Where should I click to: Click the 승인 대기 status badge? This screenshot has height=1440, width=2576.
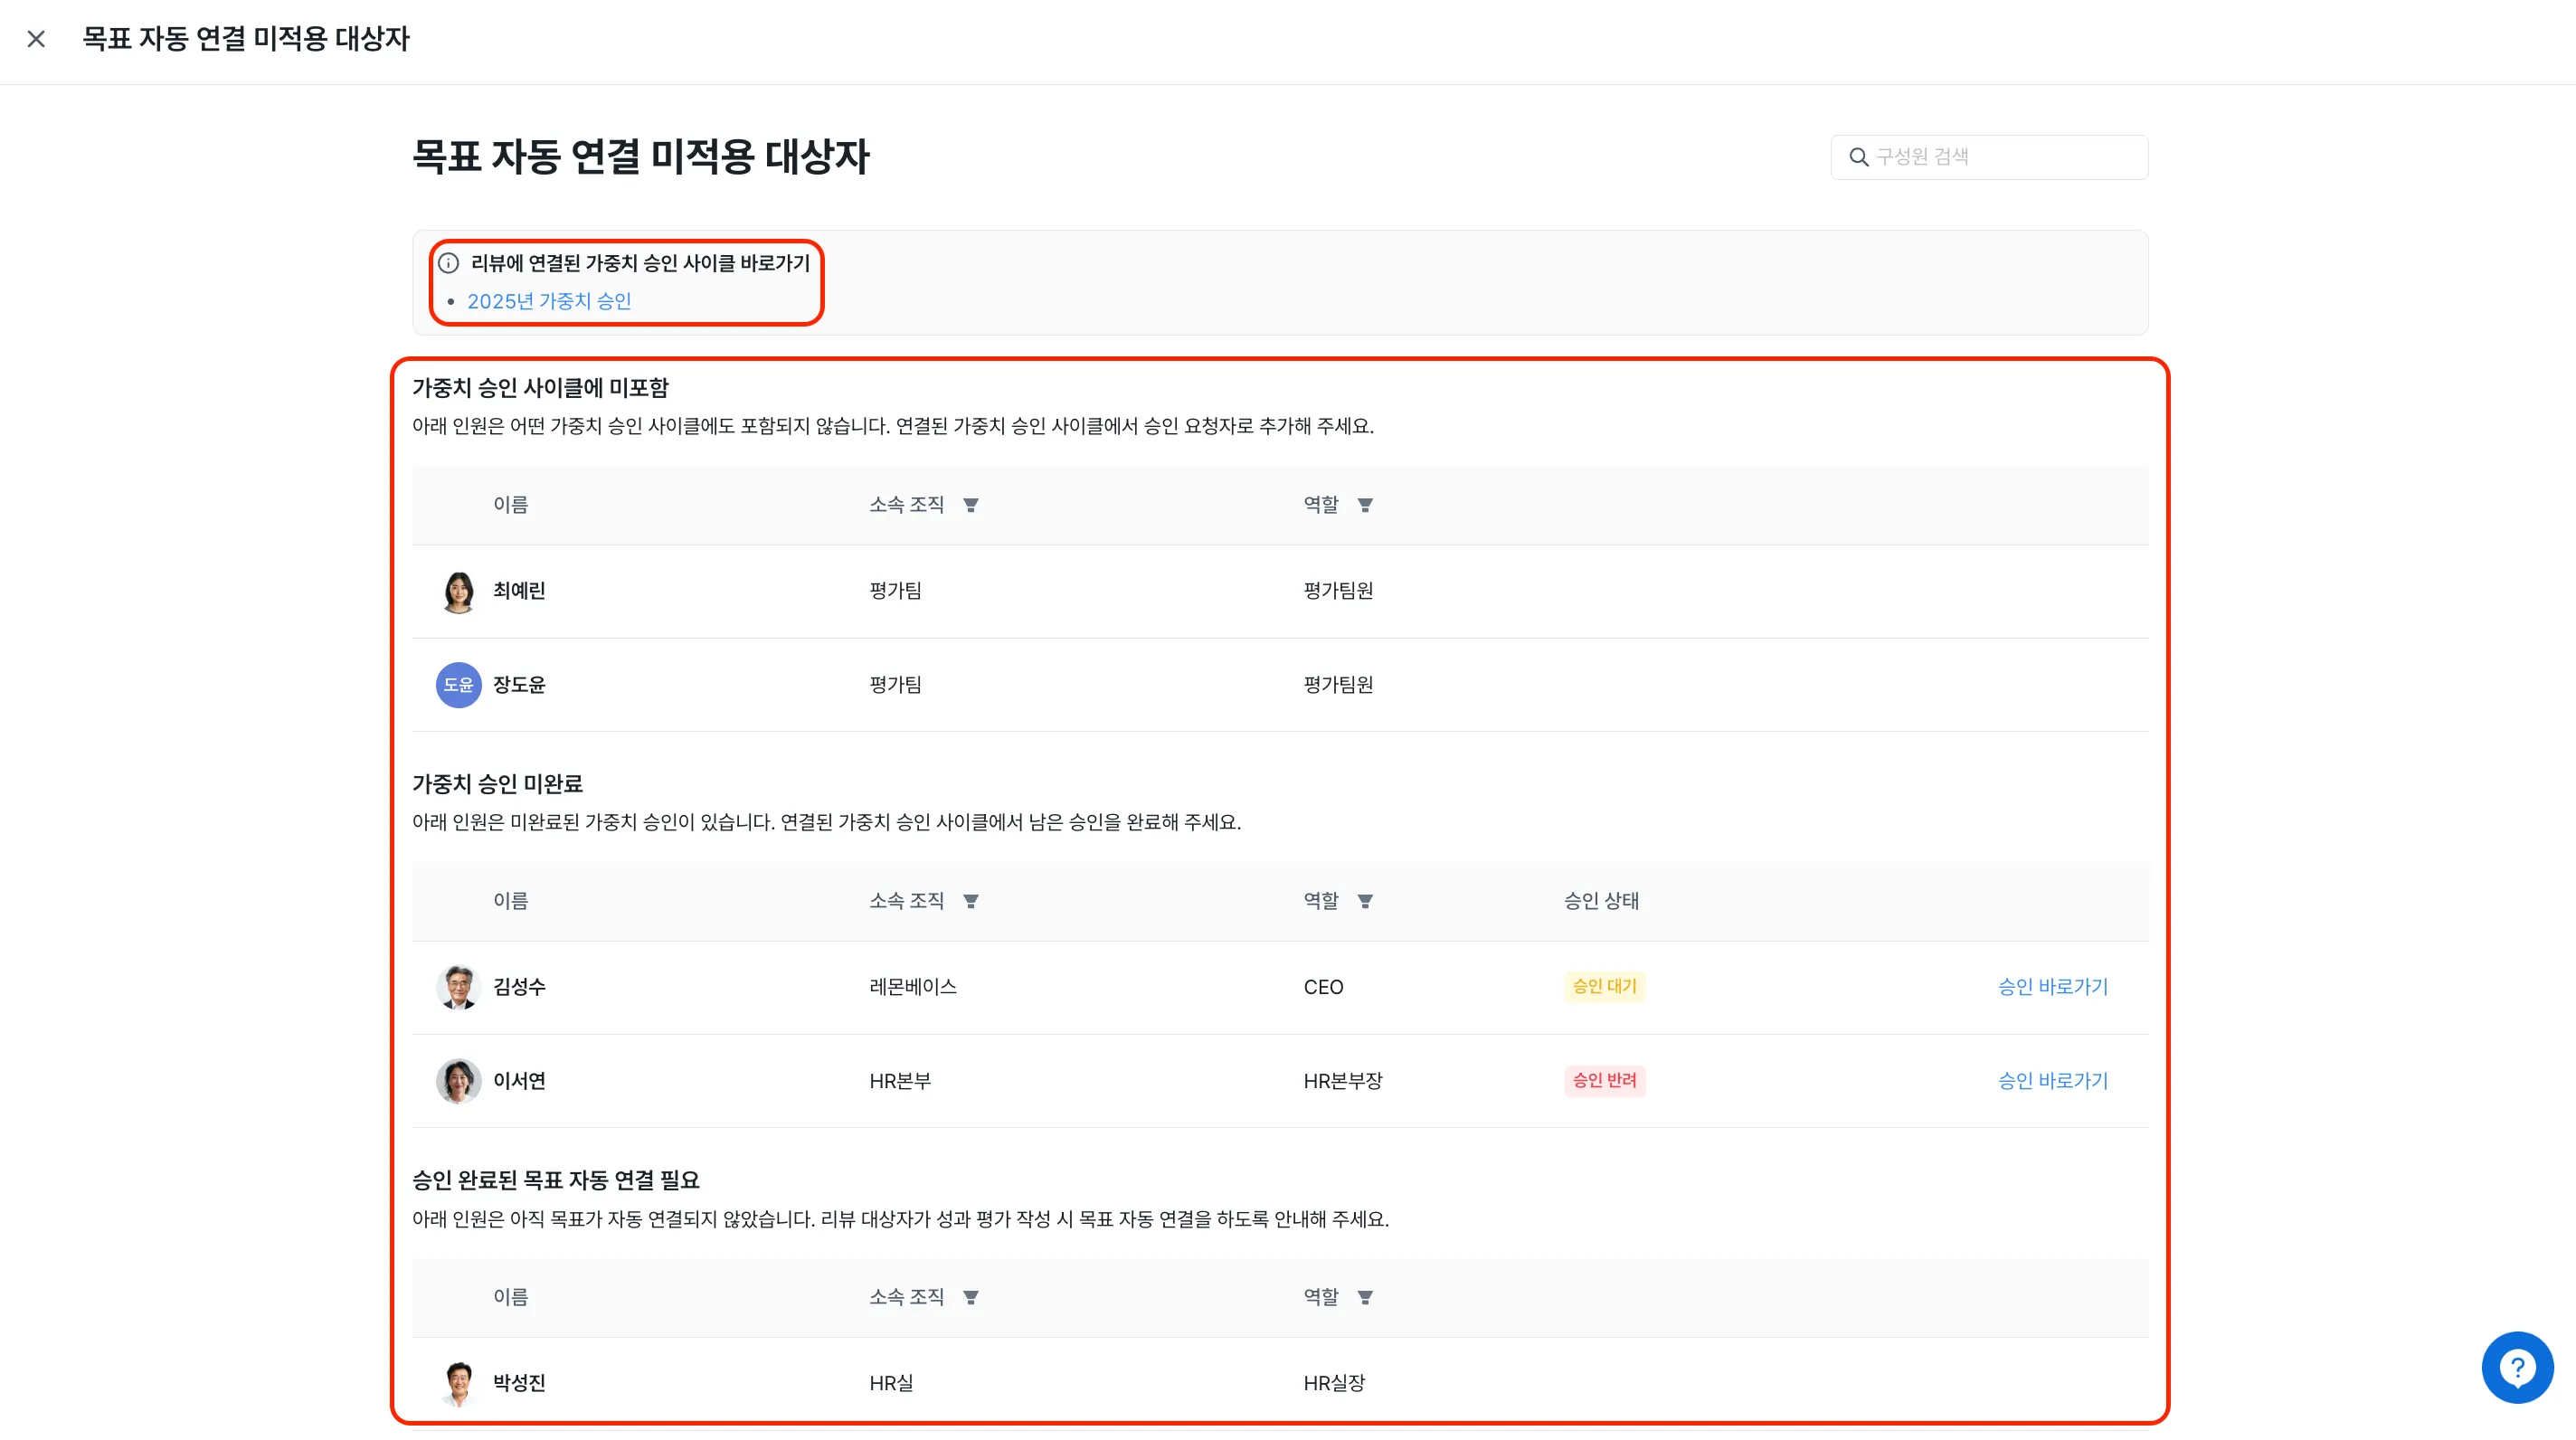[x=1604, y=987]
